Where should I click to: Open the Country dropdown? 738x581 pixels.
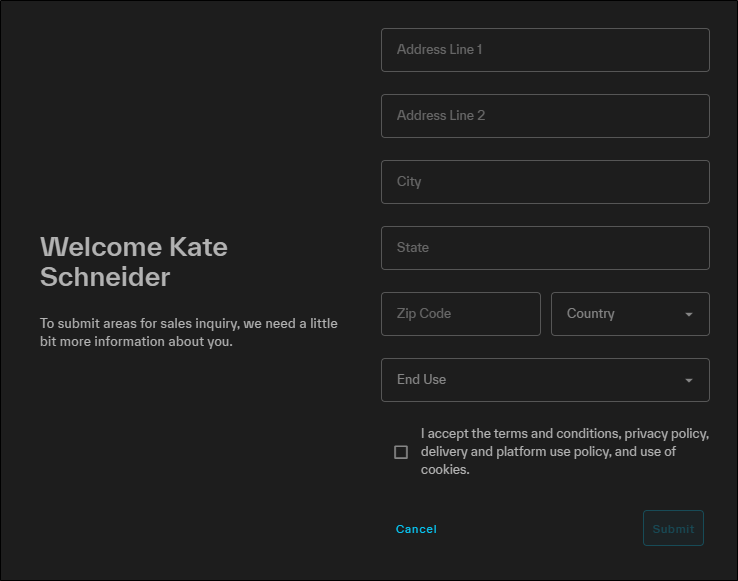(630, 314)
